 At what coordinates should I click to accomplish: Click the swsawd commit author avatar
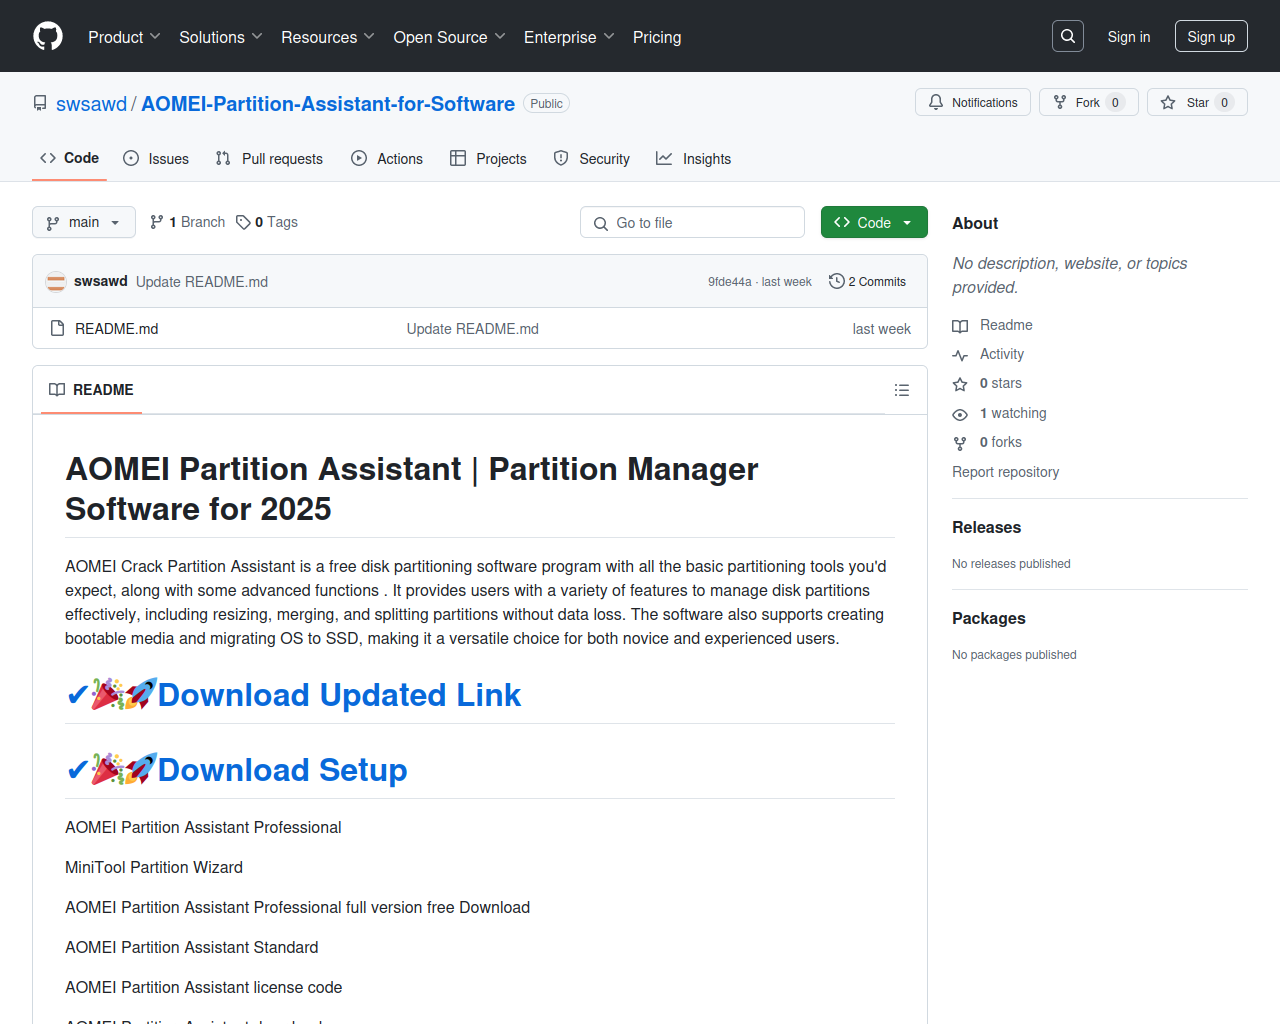point(56,282)
